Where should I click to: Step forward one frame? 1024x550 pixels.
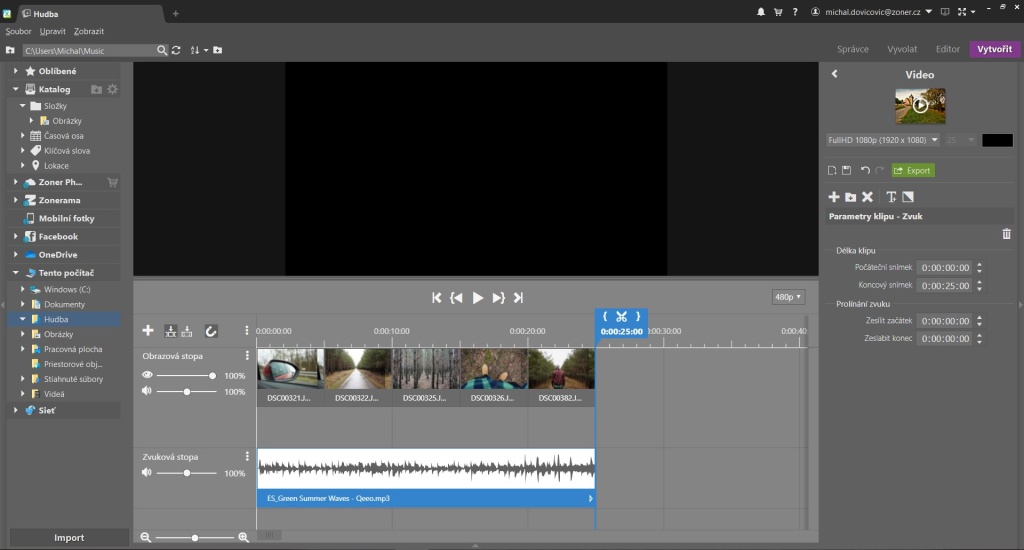[498, 298]
